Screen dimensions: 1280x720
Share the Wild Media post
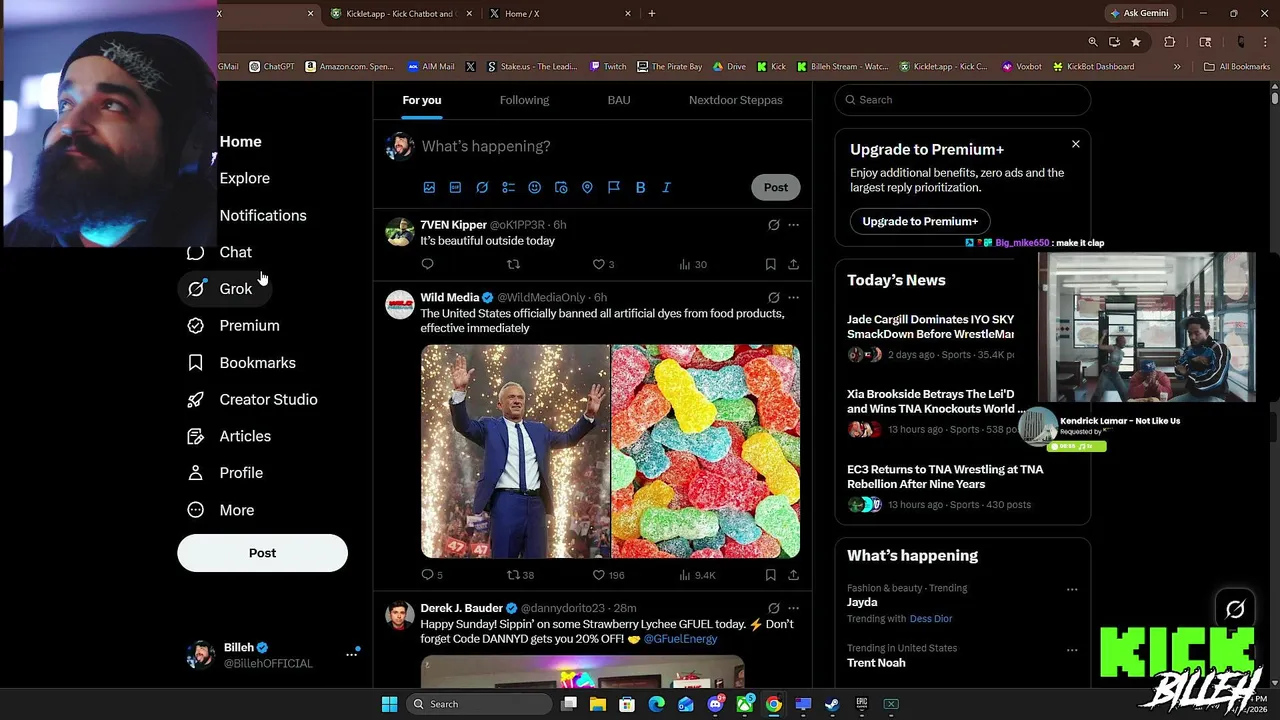(793, 575)
